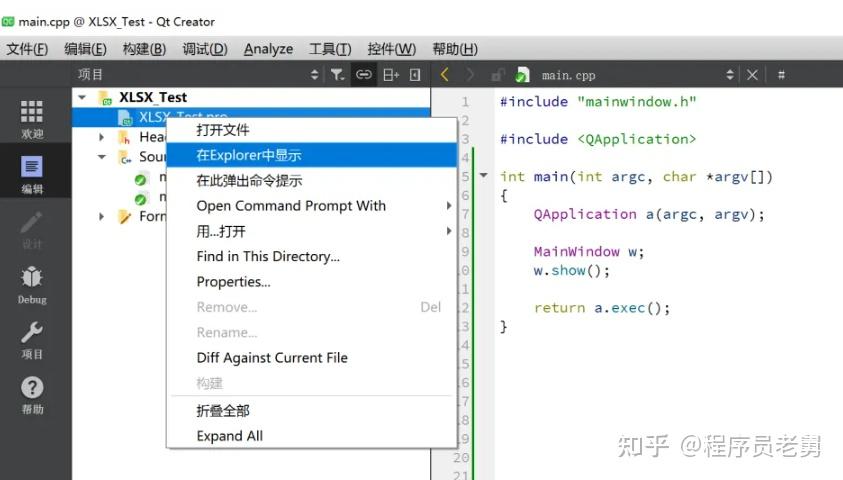Image resolution: width=843 pixels, height=480 pixels.
Task: Click the "mainwindow.h" include string
Action: (x=637, y=102)
